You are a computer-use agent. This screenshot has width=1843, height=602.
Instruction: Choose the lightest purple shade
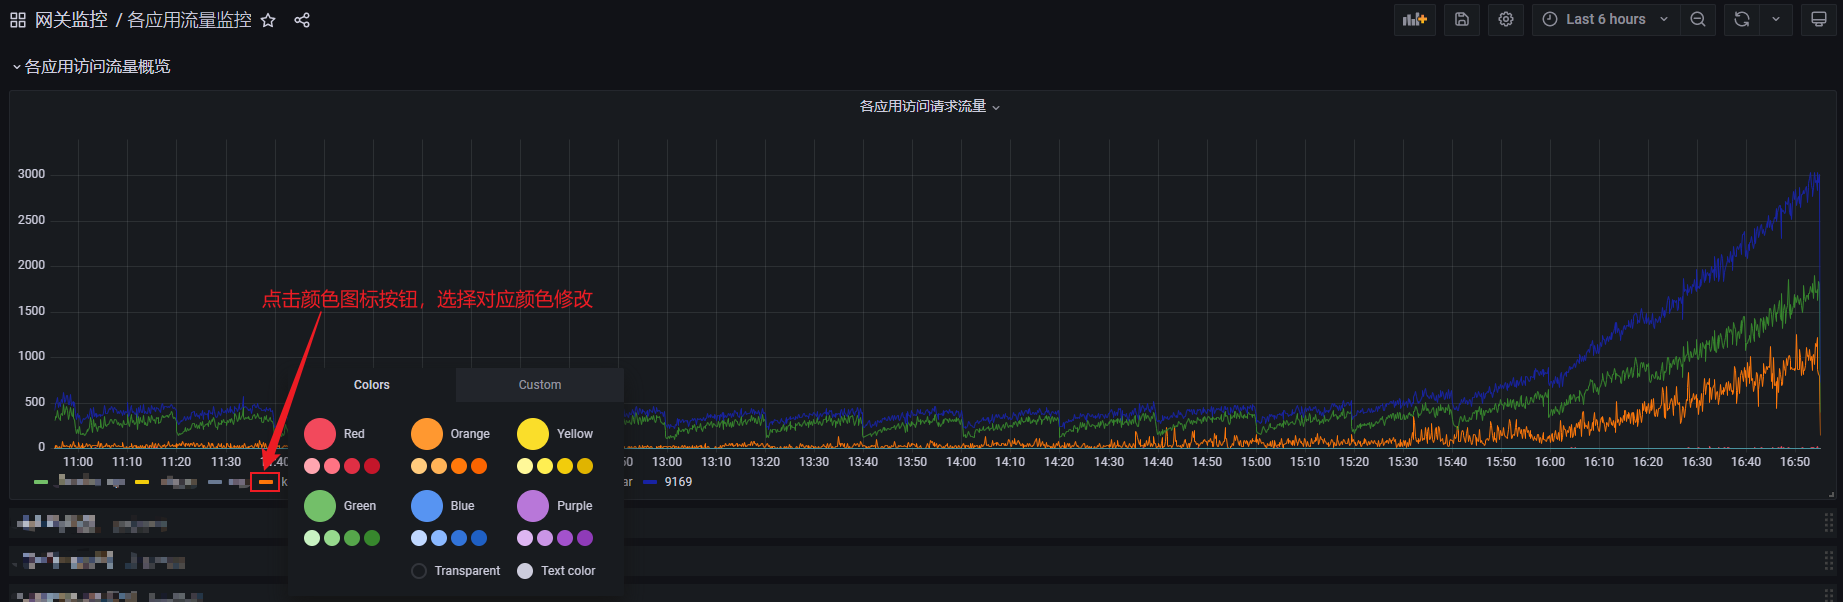tap(525, 538)
